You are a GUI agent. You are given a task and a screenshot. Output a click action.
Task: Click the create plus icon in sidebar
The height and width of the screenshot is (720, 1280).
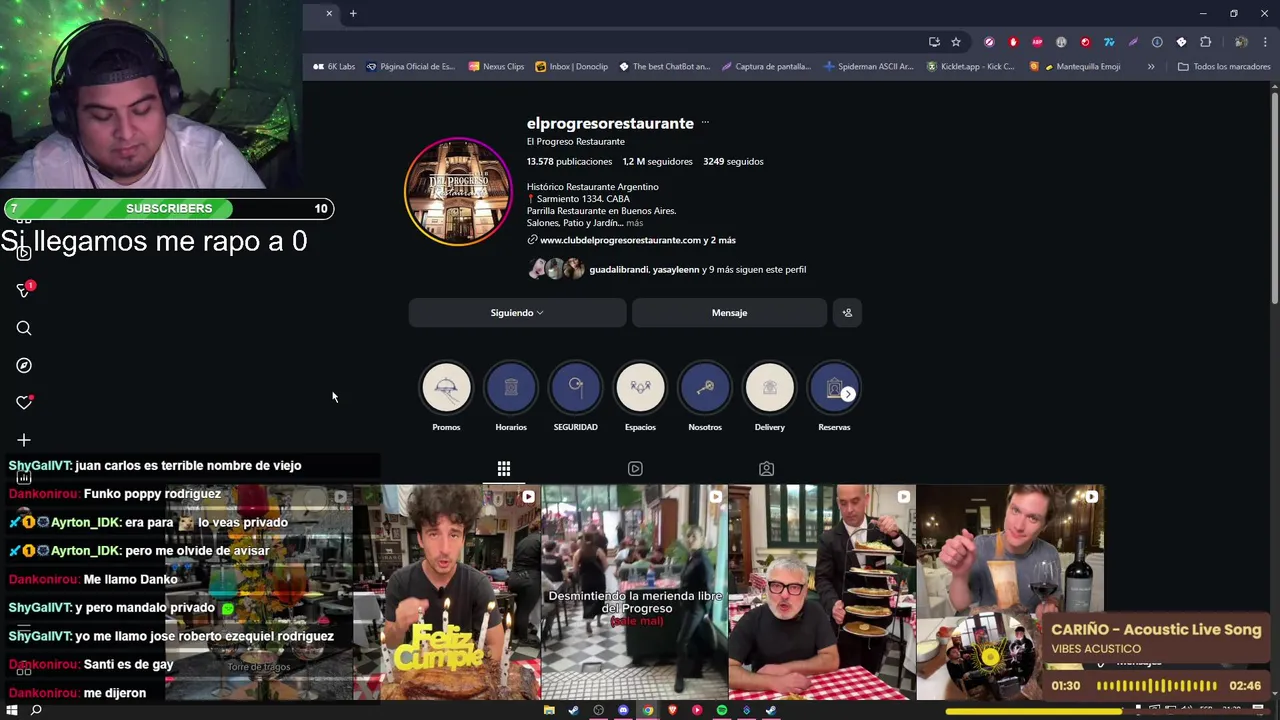click(24, 439)
